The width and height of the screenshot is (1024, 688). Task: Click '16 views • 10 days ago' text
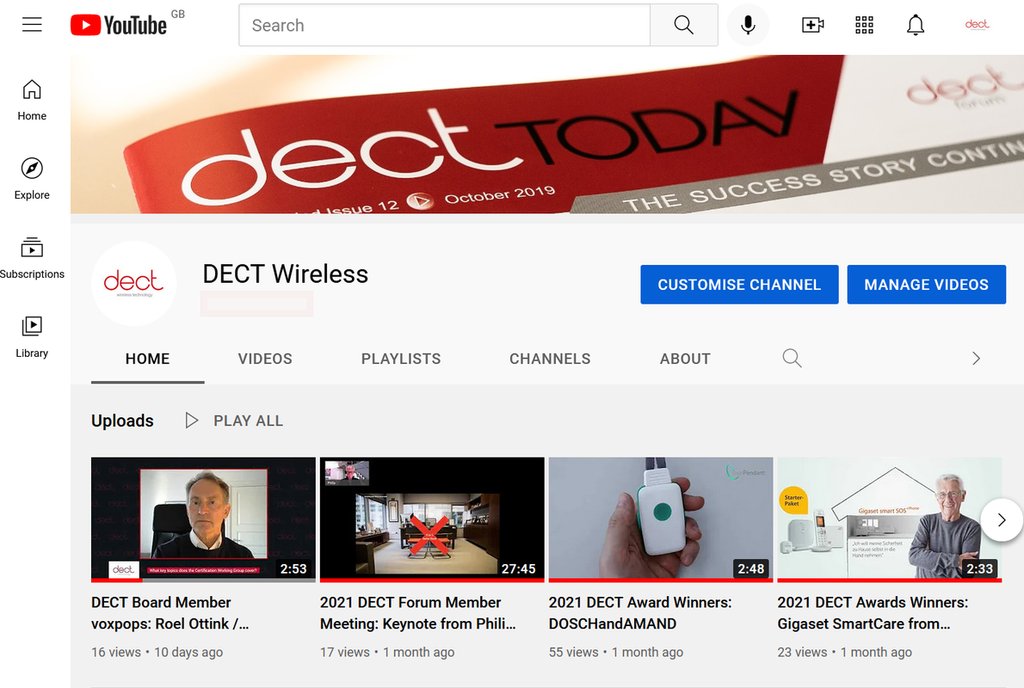(x=157, y=652)
